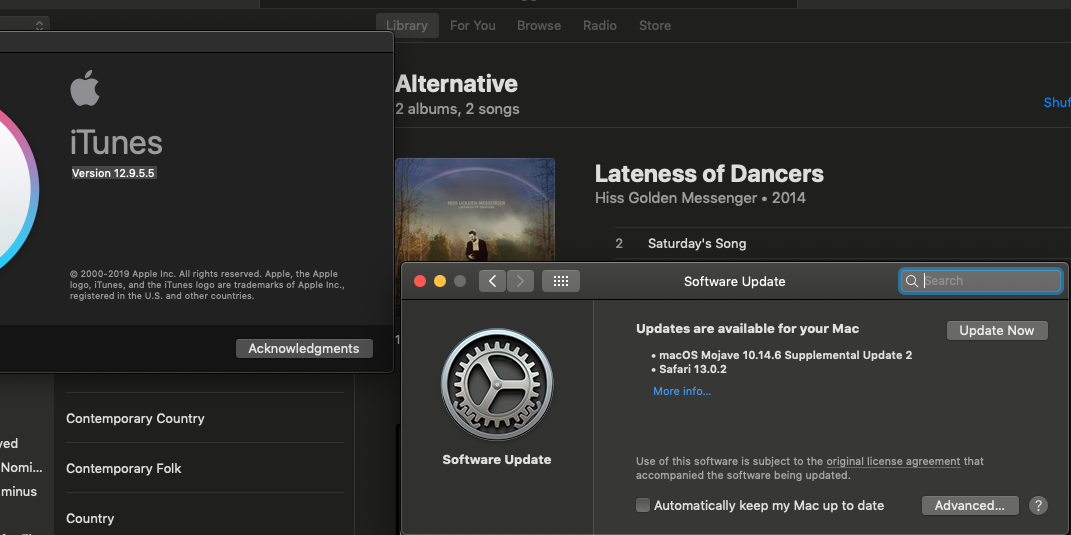Open the Browse tab
This screenshot has width=1071, height=535.
pos(539,25)
